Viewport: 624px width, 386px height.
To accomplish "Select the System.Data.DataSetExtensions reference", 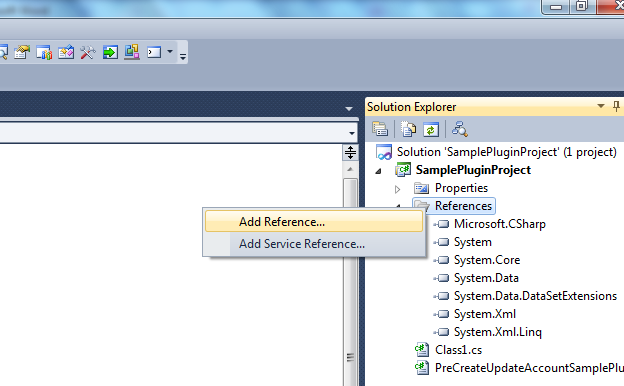I will [x=535, y=296].
